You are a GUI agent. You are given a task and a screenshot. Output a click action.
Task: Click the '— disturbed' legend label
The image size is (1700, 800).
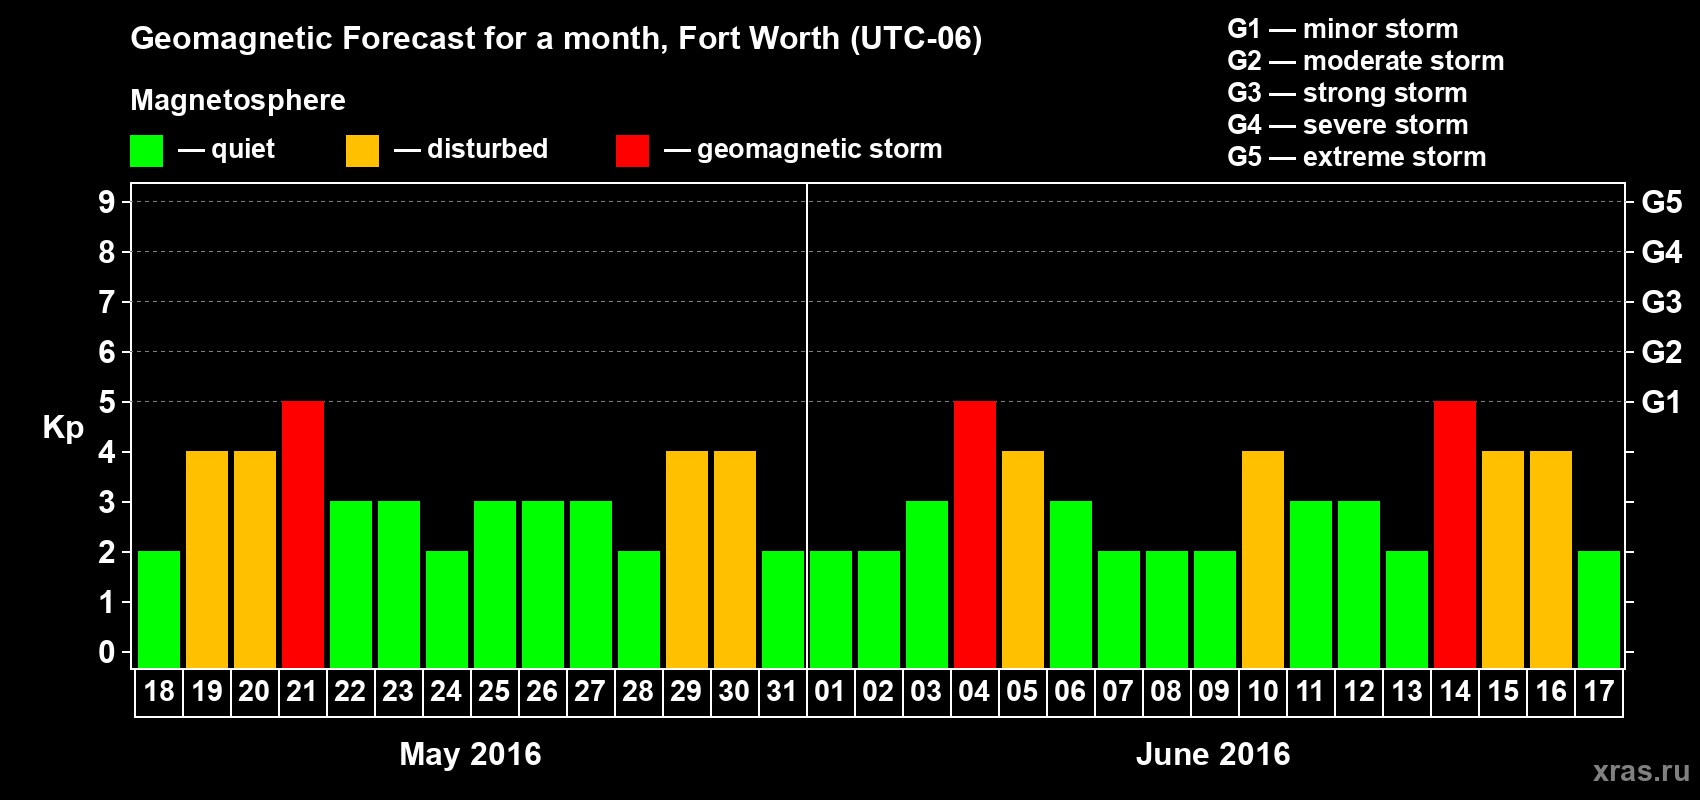tap(471, 149)
